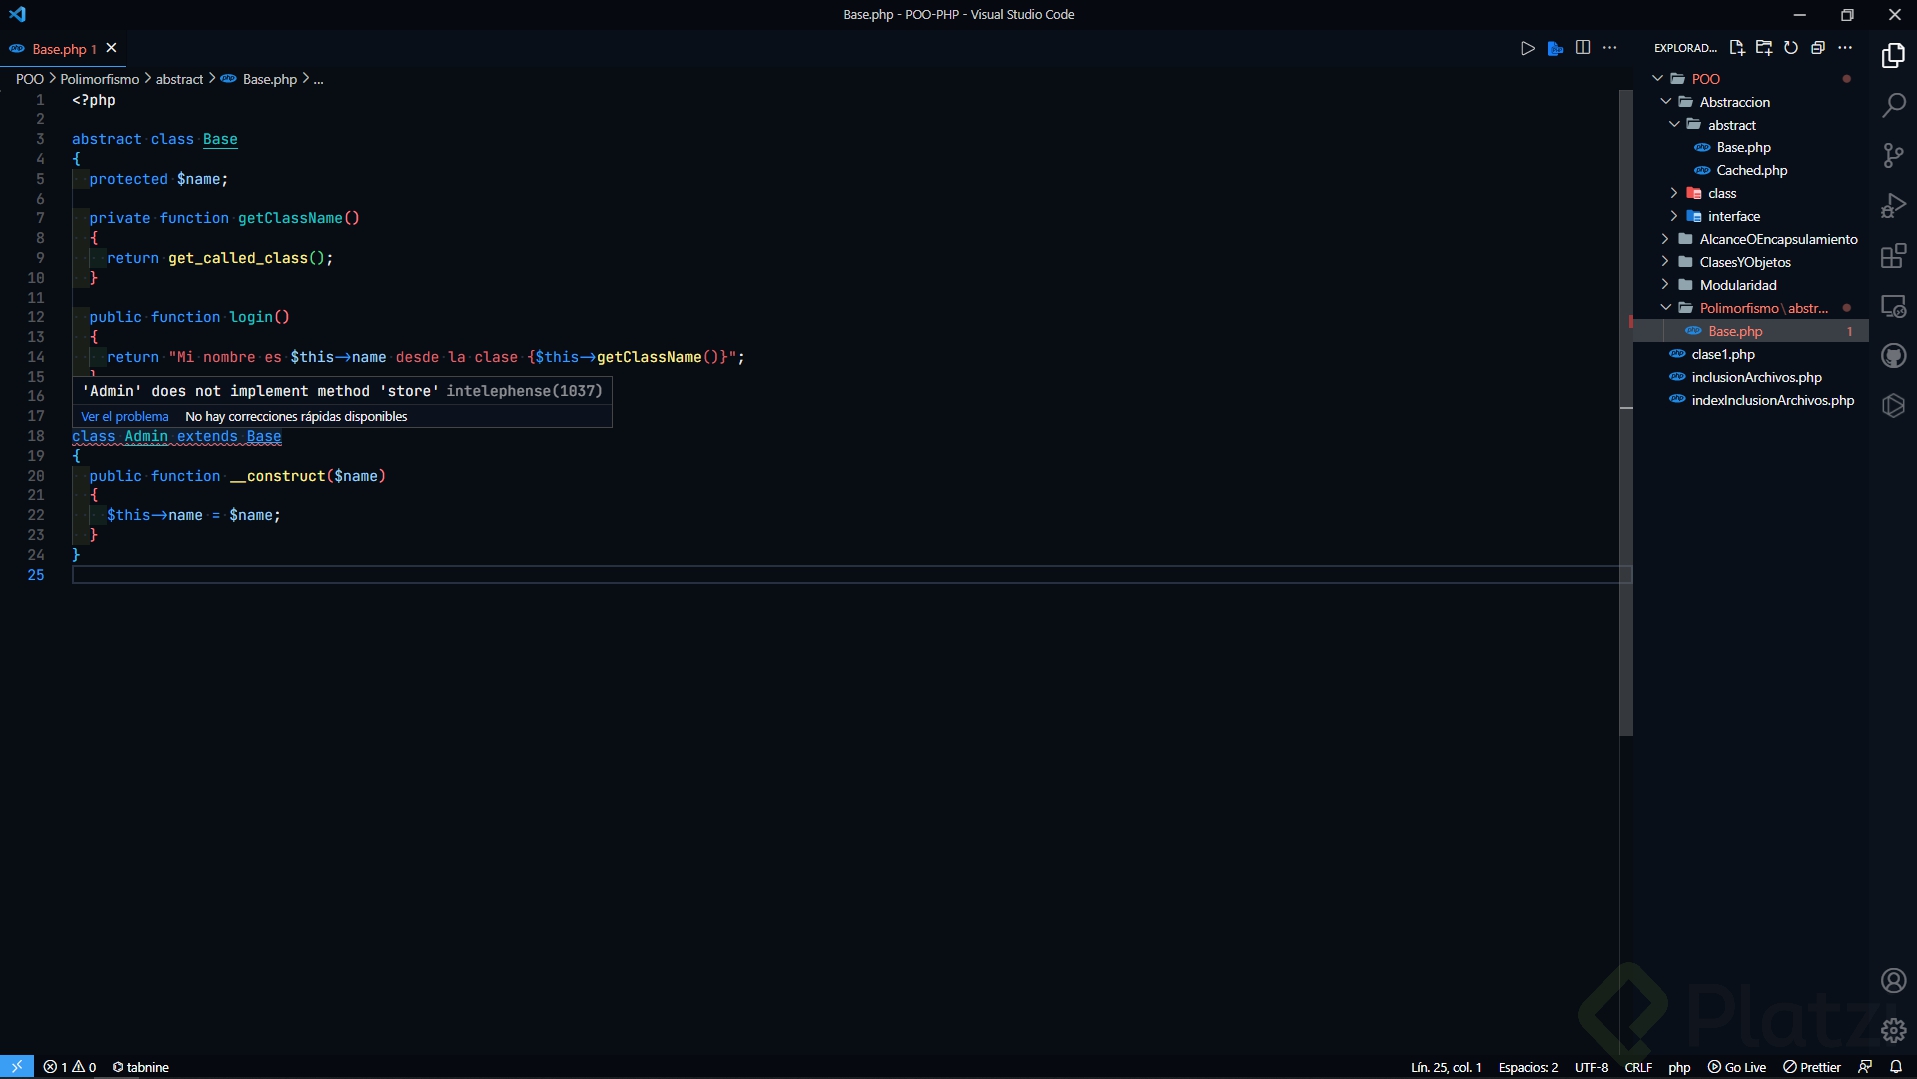The image size is (1917, 1079).
Task: Open remote window indicator in status bar
Action: [17, 1067]
